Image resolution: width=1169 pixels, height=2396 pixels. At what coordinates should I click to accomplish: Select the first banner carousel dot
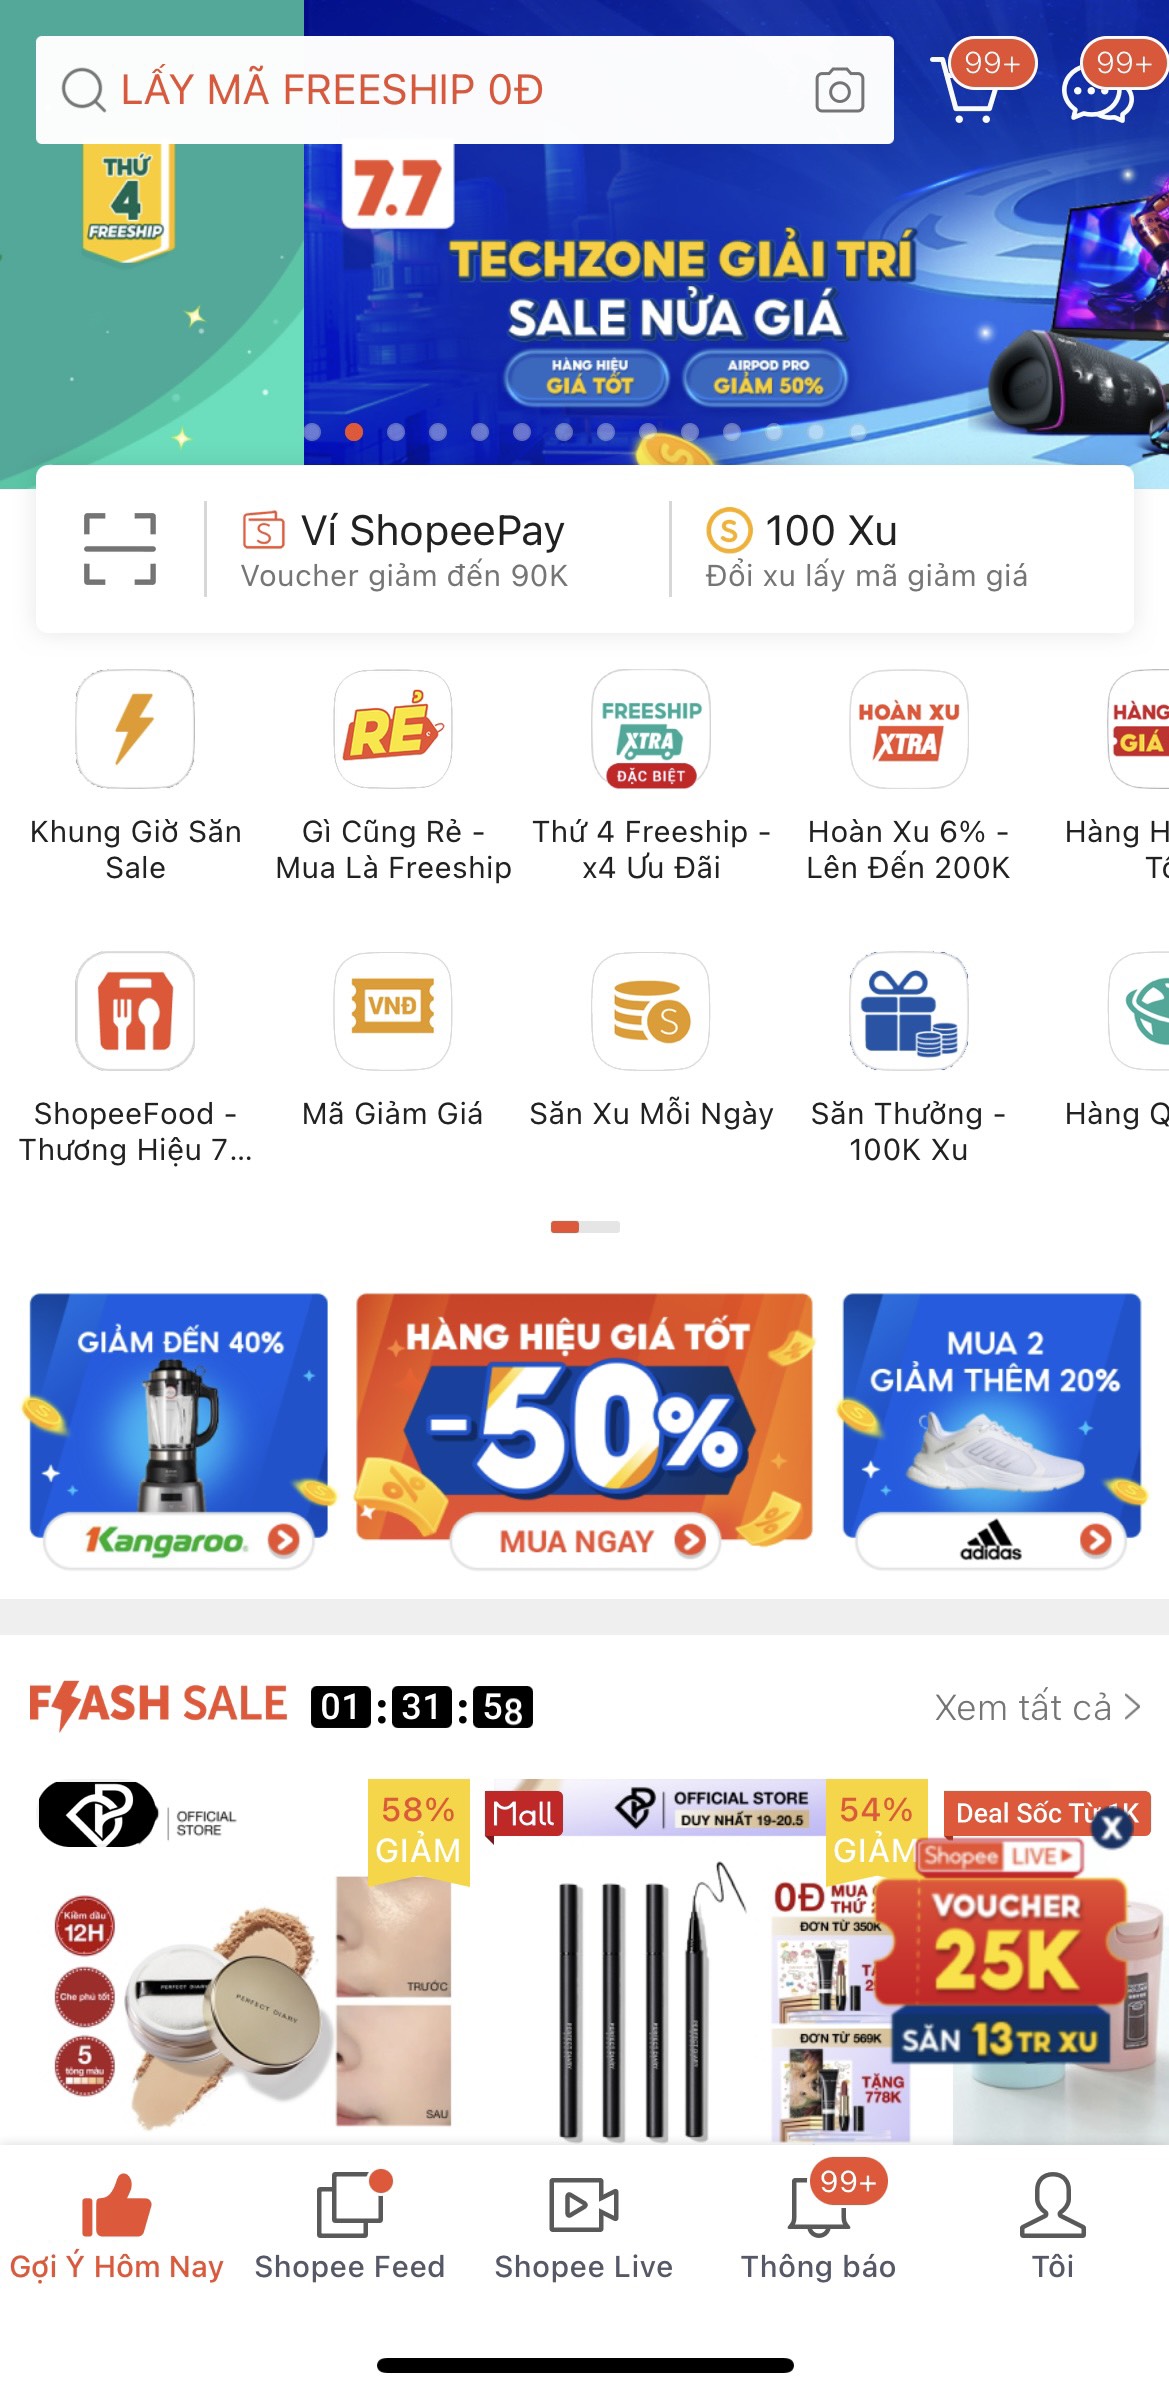click(312, 432)
